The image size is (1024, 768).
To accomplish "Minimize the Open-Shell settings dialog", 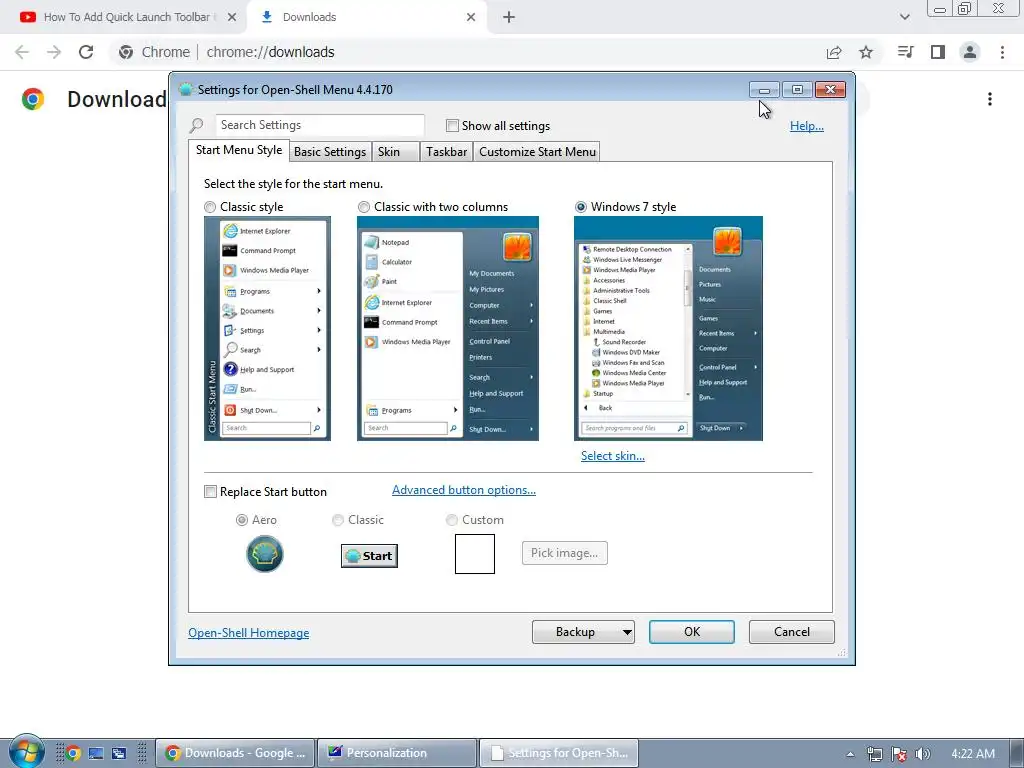I will [764, 89].
